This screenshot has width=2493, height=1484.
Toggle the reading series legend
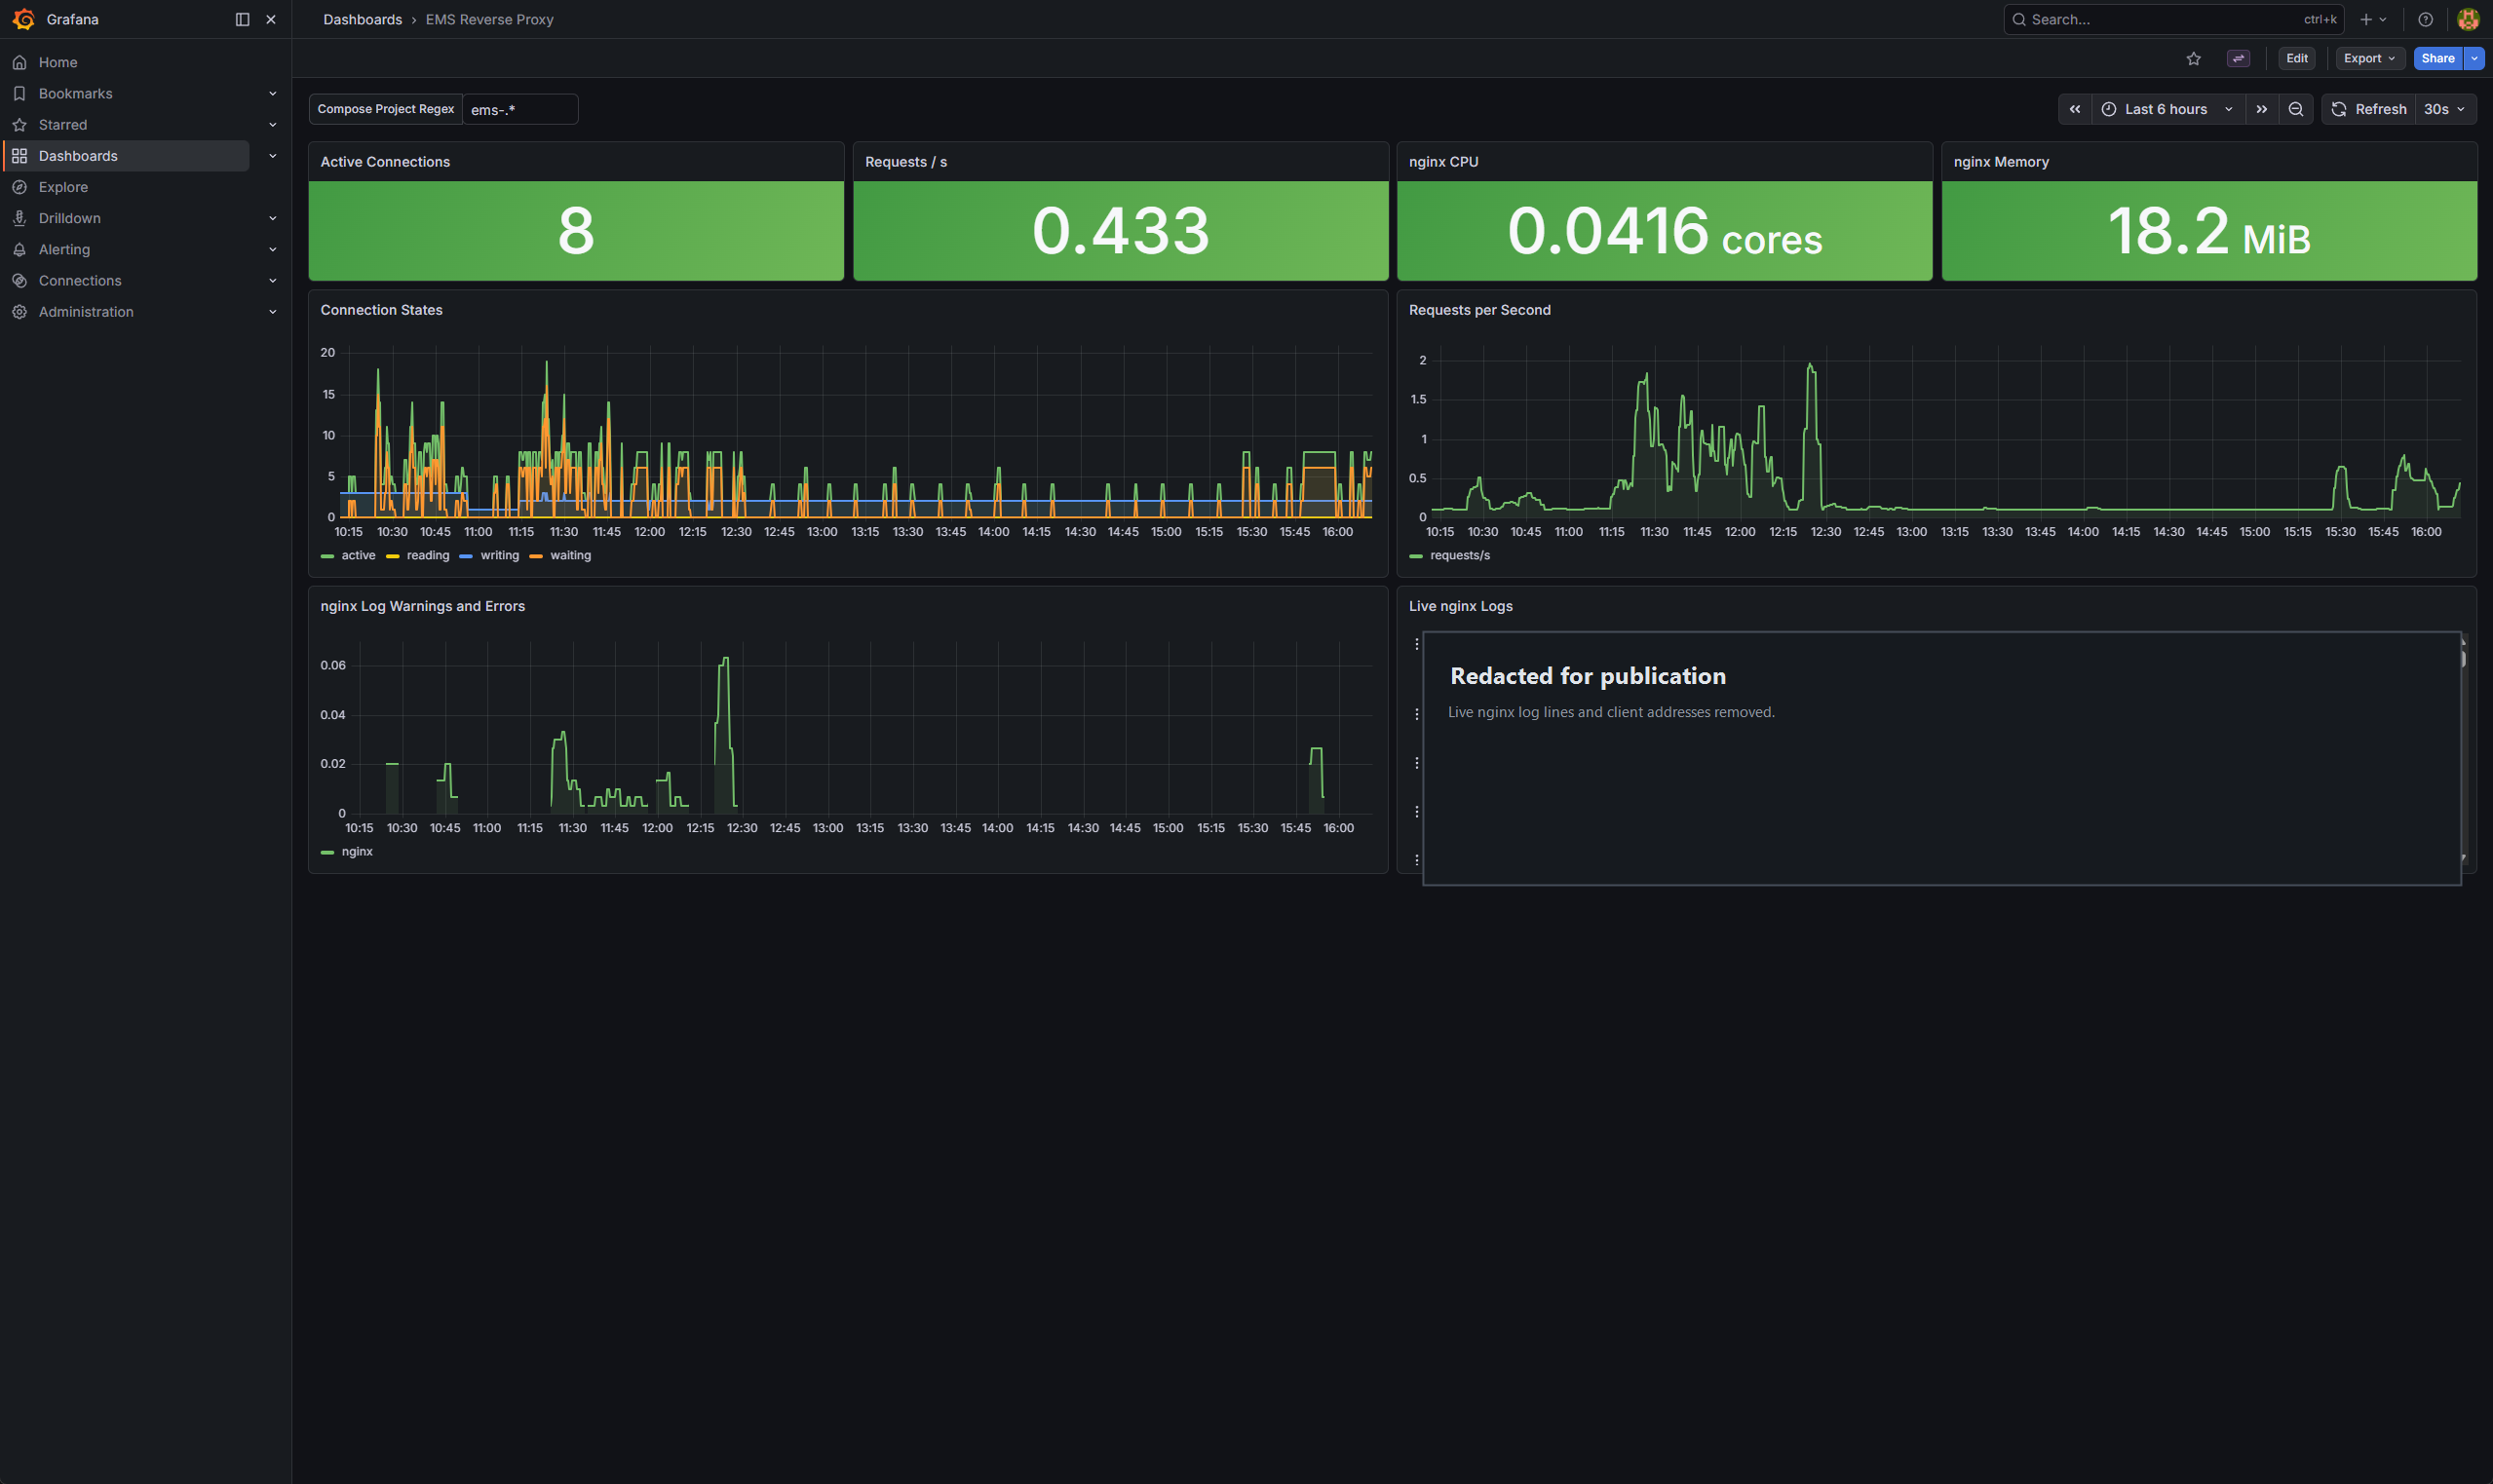(x=418, y=555)
